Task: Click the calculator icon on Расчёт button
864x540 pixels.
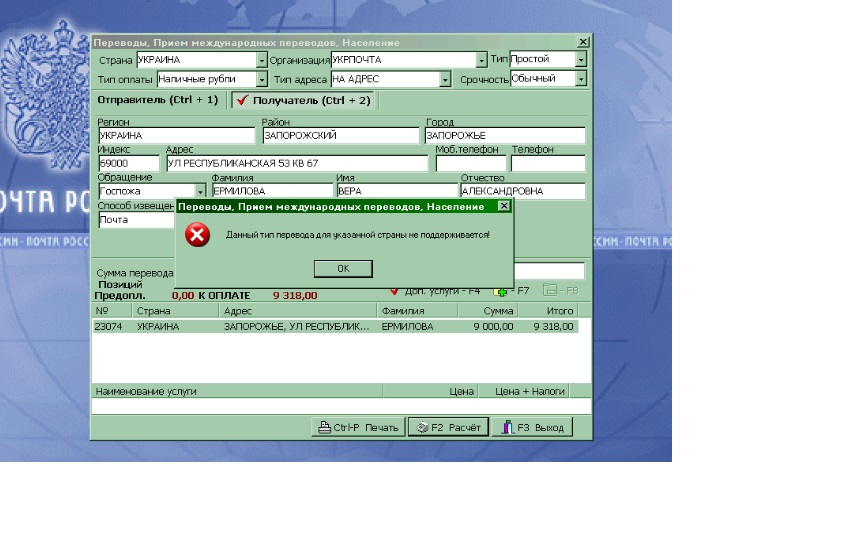Action: click(422, 427)
